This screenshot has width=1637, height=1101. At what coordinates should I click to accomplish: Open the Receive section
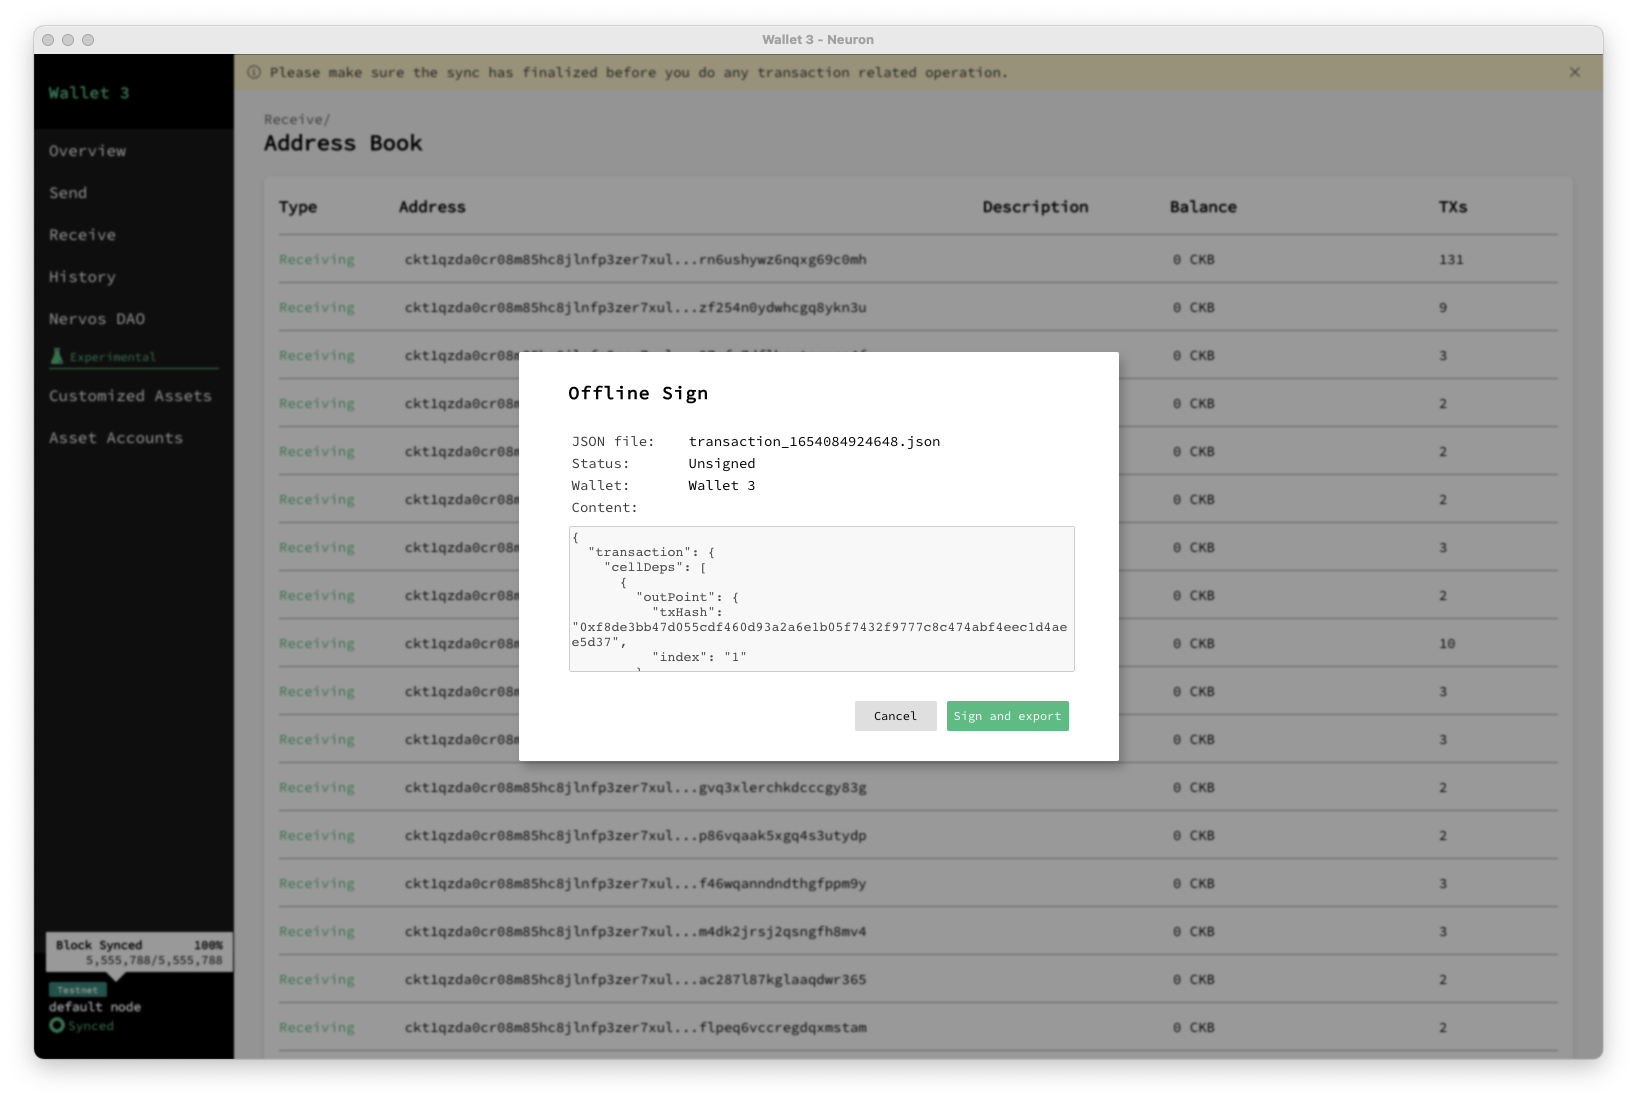pos(81,234)
